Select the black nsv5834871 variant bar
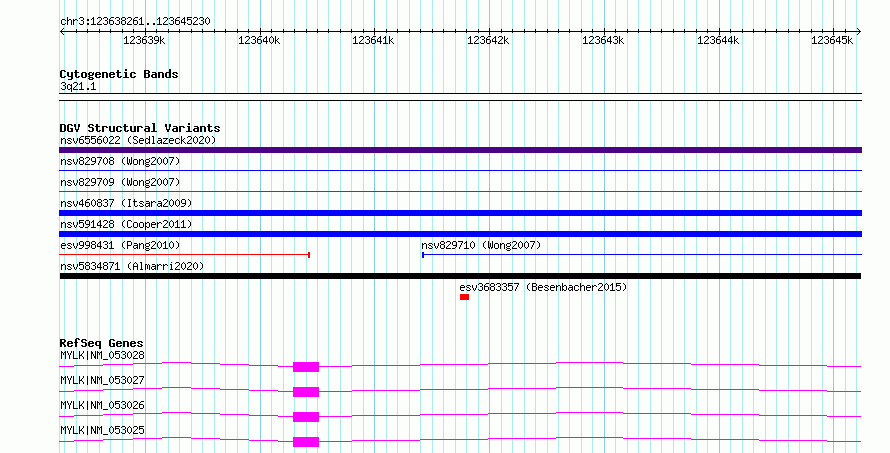The height and width of the screenshot is (453, 890). [460, 276]
